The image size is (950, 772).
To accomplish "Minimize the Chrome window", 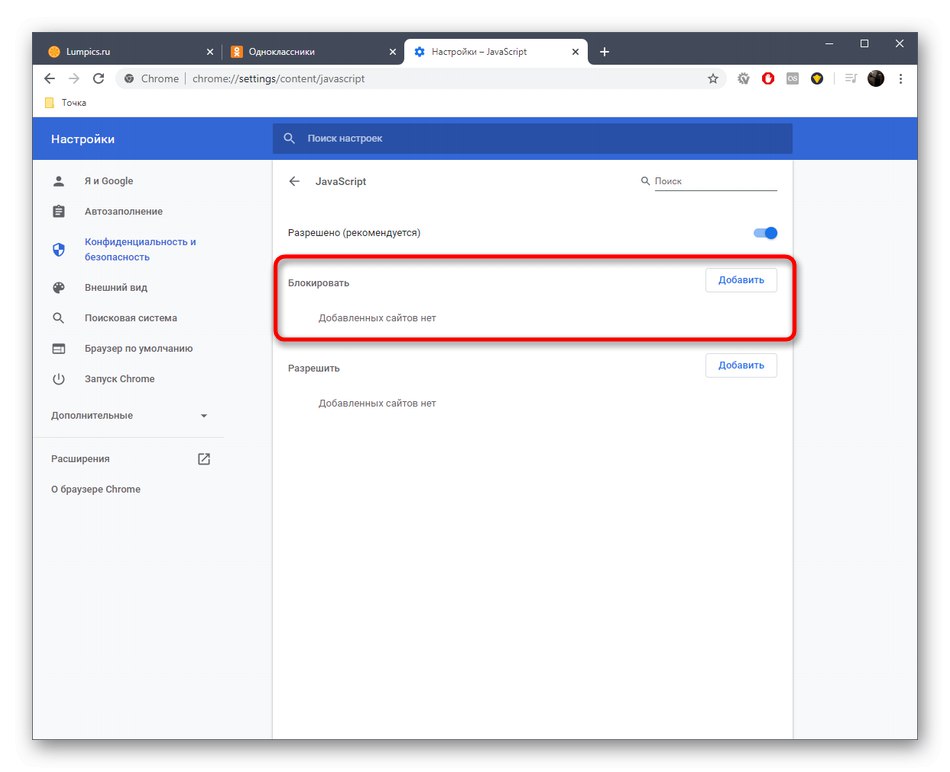I will pos(829,44).
